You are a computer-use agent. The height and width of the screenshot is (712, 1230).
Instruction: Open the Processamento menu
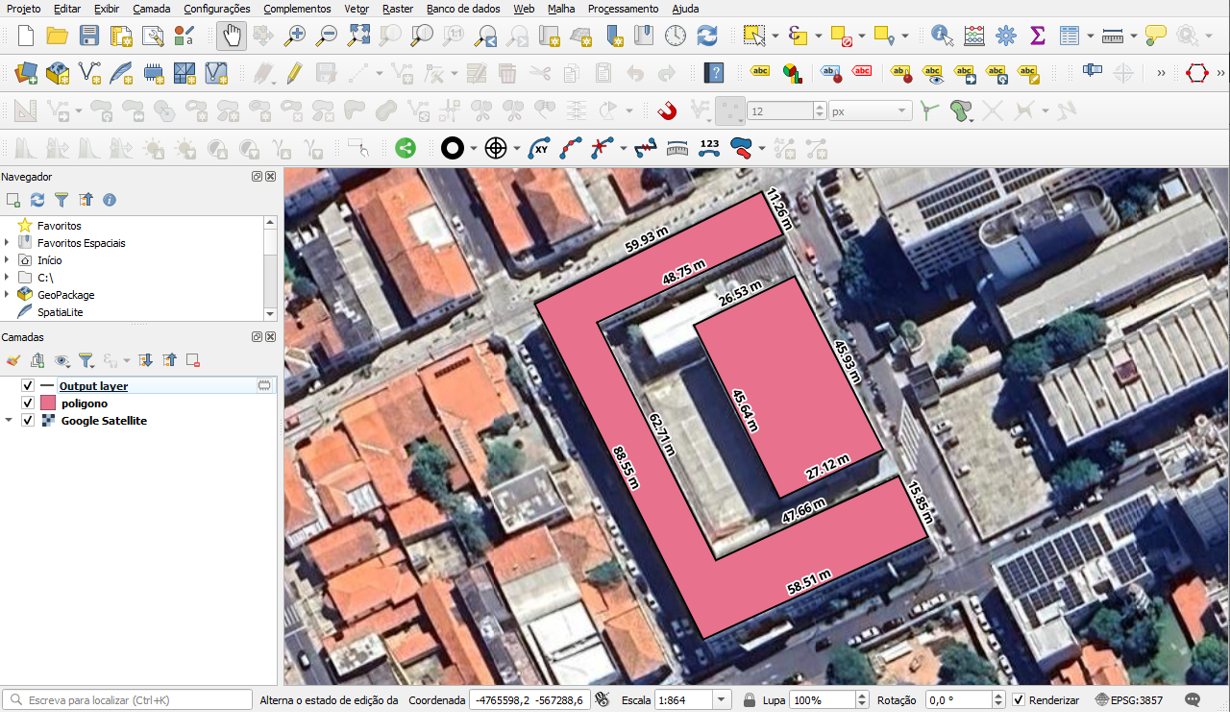point(623,9)
